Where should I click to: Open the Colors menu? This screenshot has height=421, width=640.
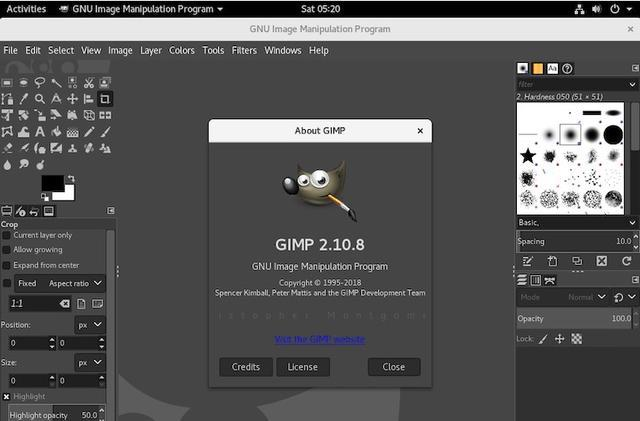182,50
